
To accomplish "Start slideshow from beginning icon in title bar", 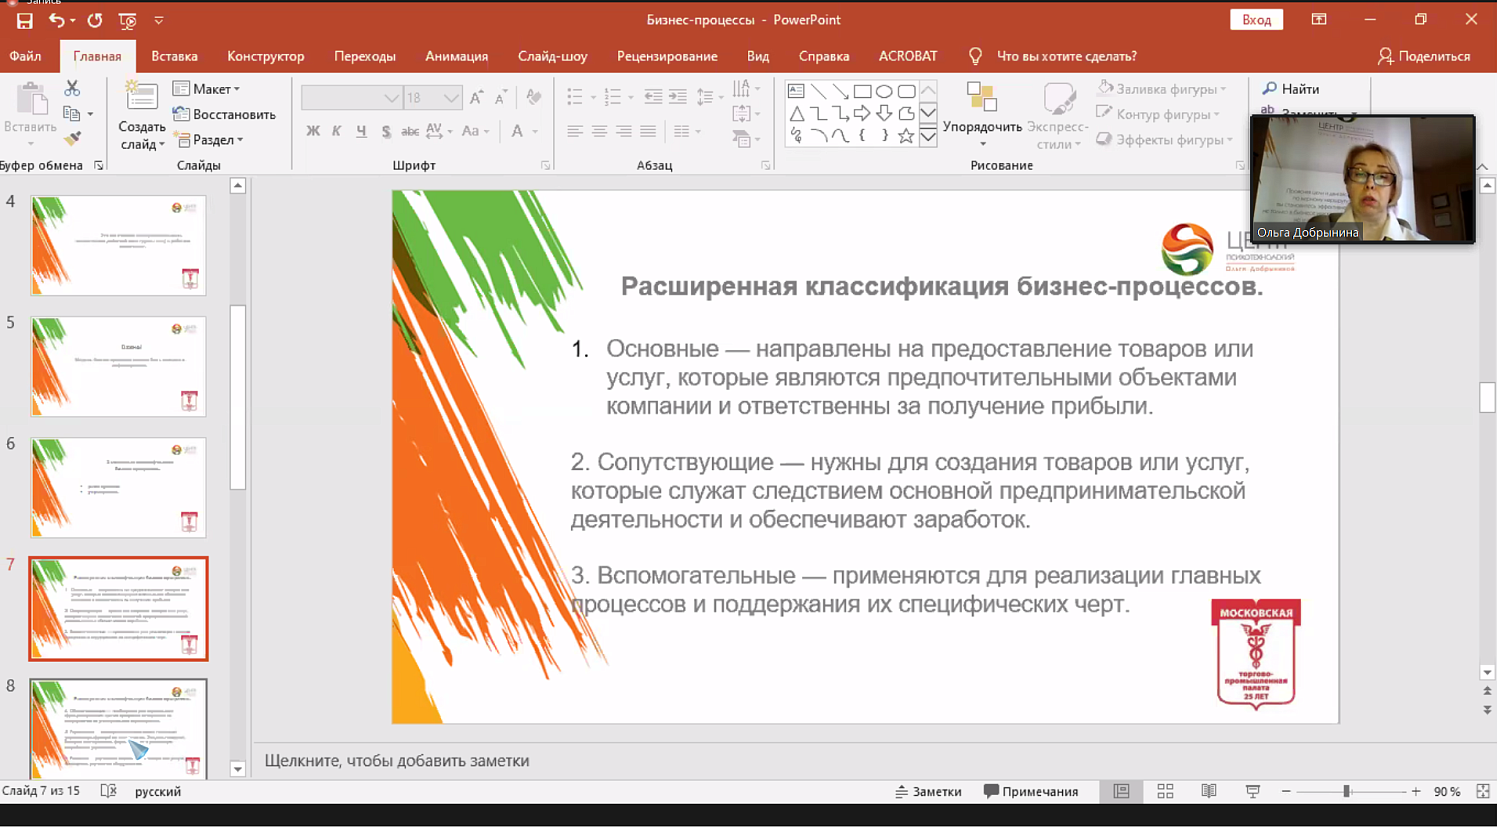I will (127, 20).
